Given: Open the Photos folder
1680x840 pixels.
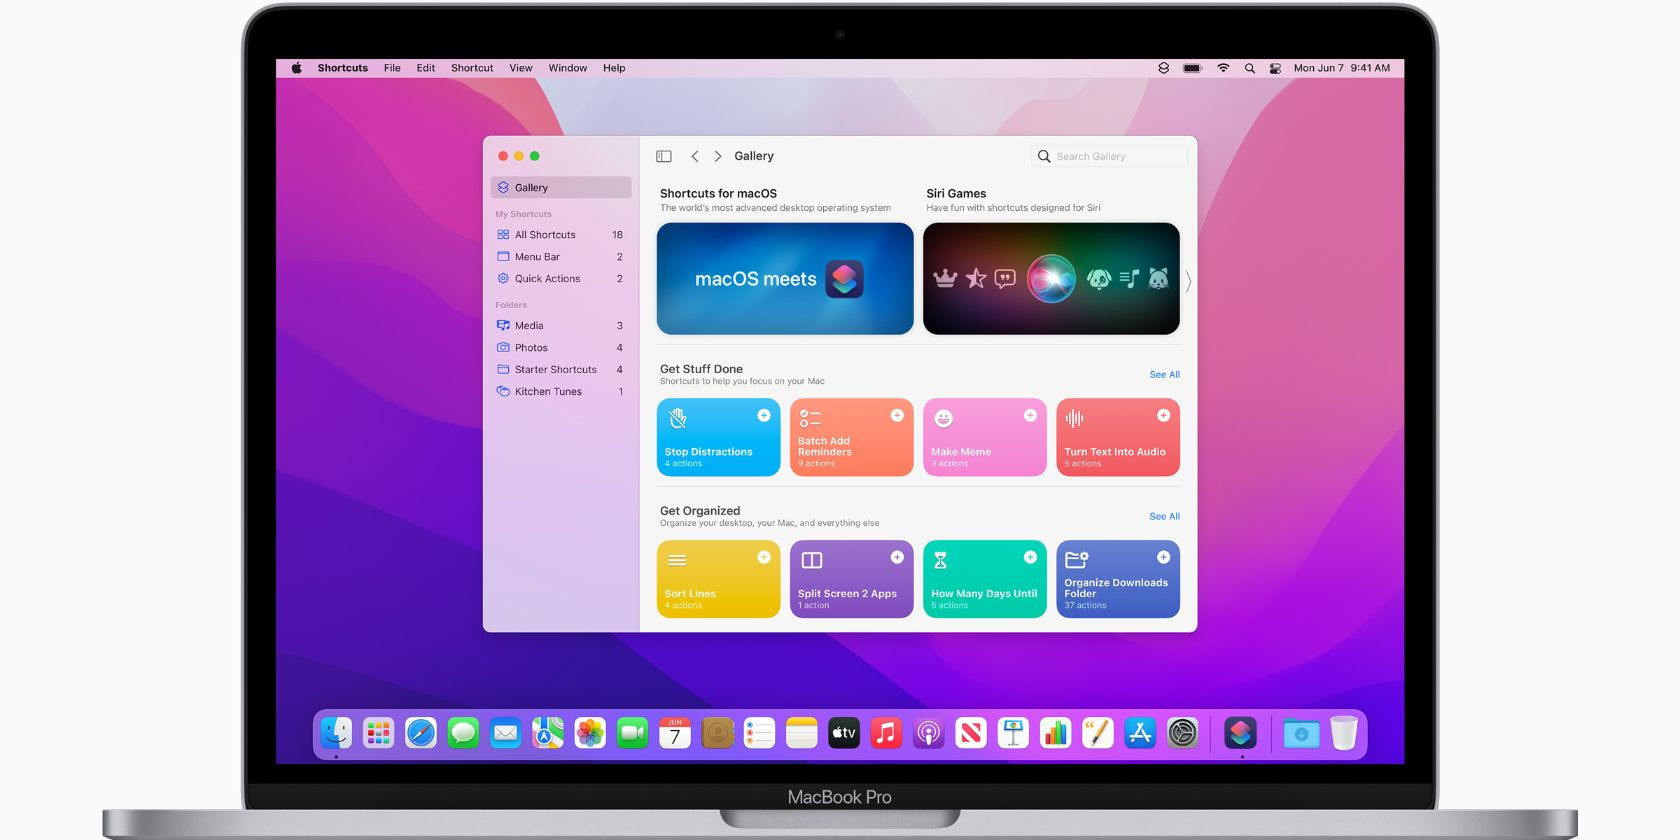Looking at the screenshot, I should pos(561,348).
